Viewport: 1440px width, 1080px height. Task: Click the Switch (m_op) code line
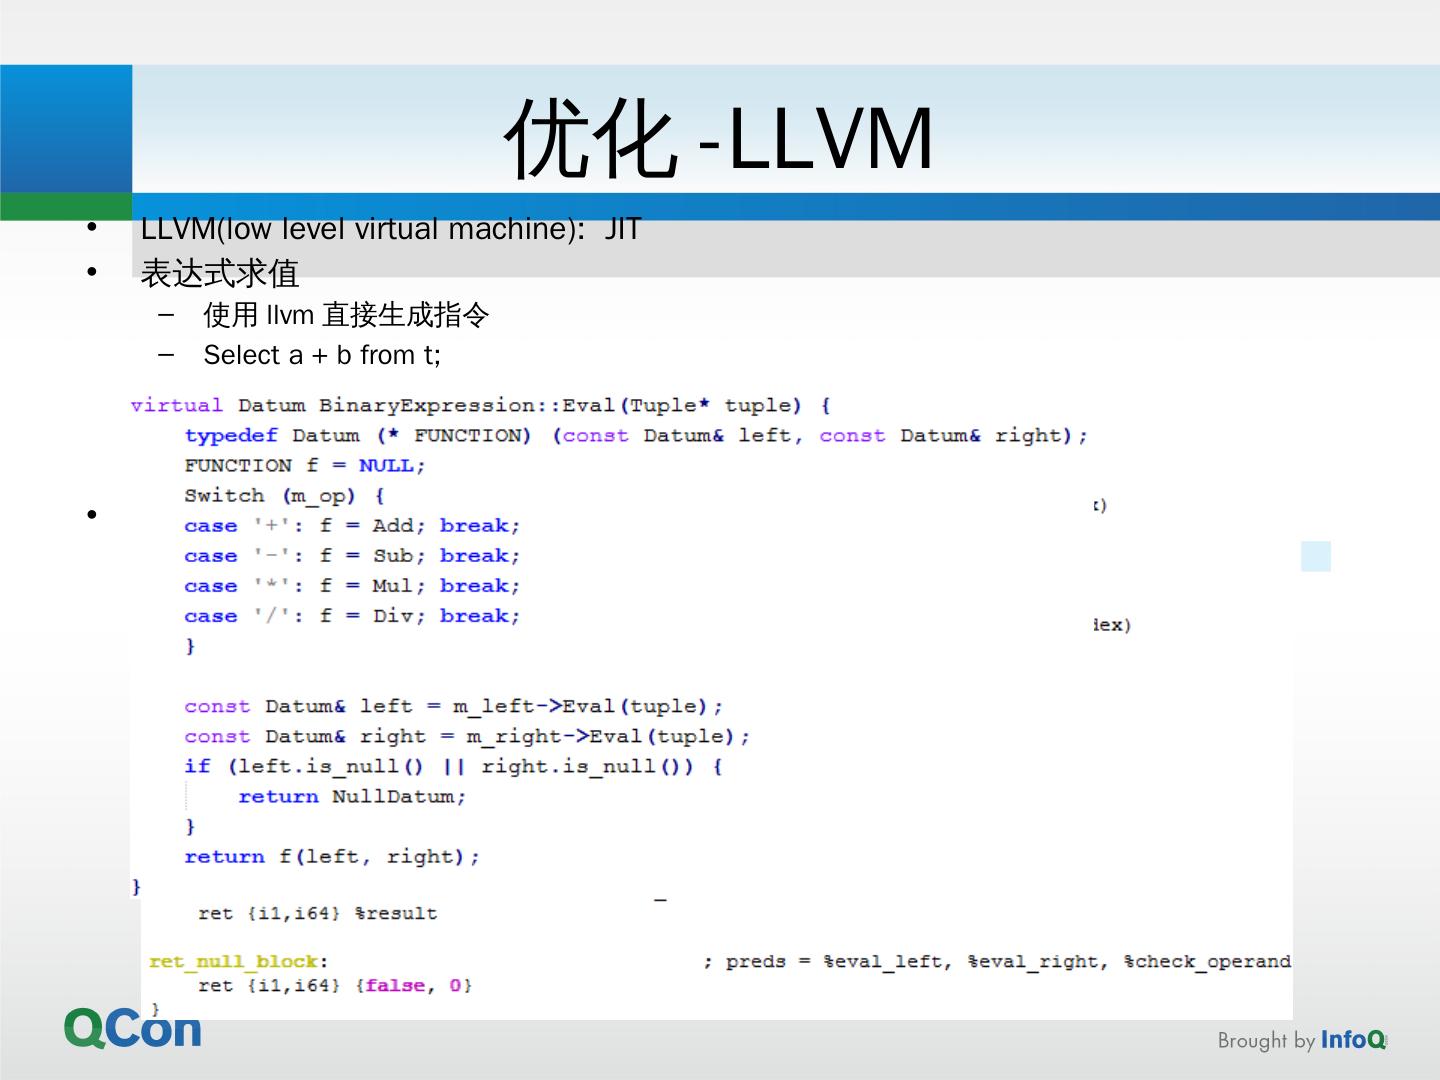tap(284, 496)
